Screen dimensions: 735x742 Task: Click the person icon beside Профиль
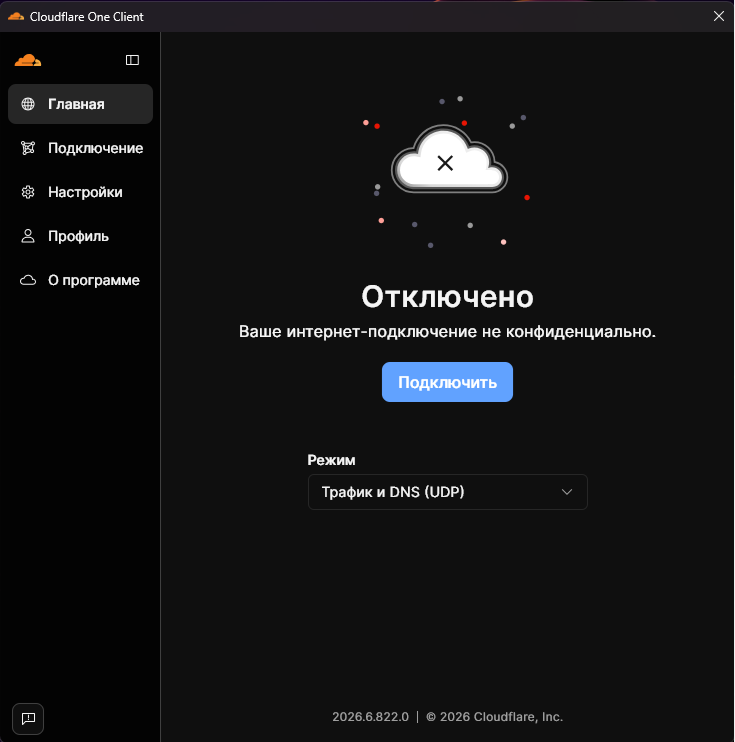coord(28,236)
